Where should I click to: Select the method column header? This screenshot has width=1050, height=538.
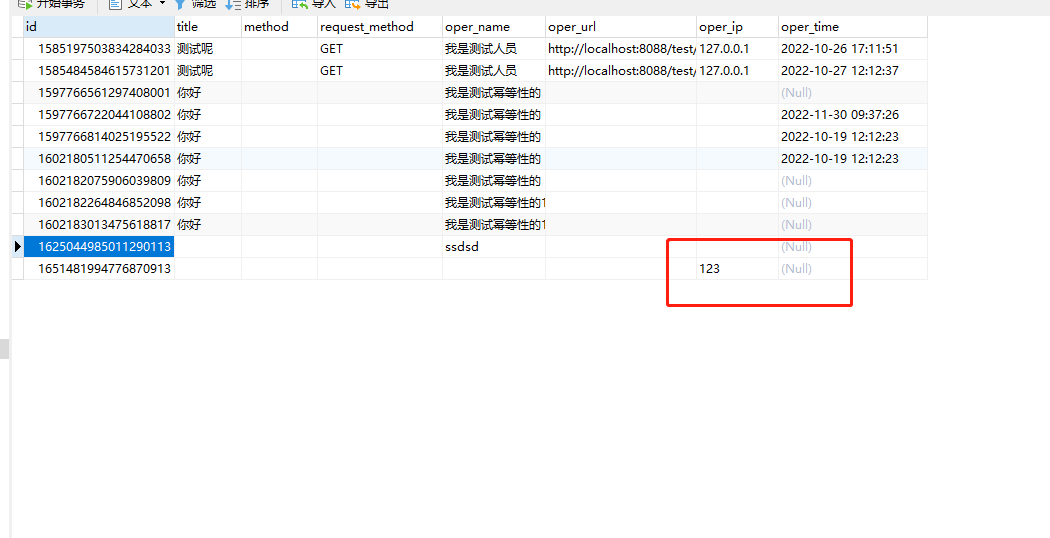tap(279, 27)
